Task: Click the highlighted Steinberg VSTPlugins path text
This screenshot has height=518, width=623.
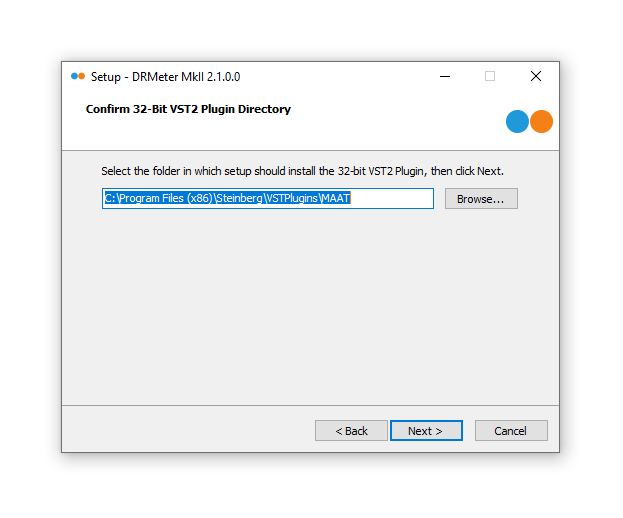Action: tap(227, 198)
